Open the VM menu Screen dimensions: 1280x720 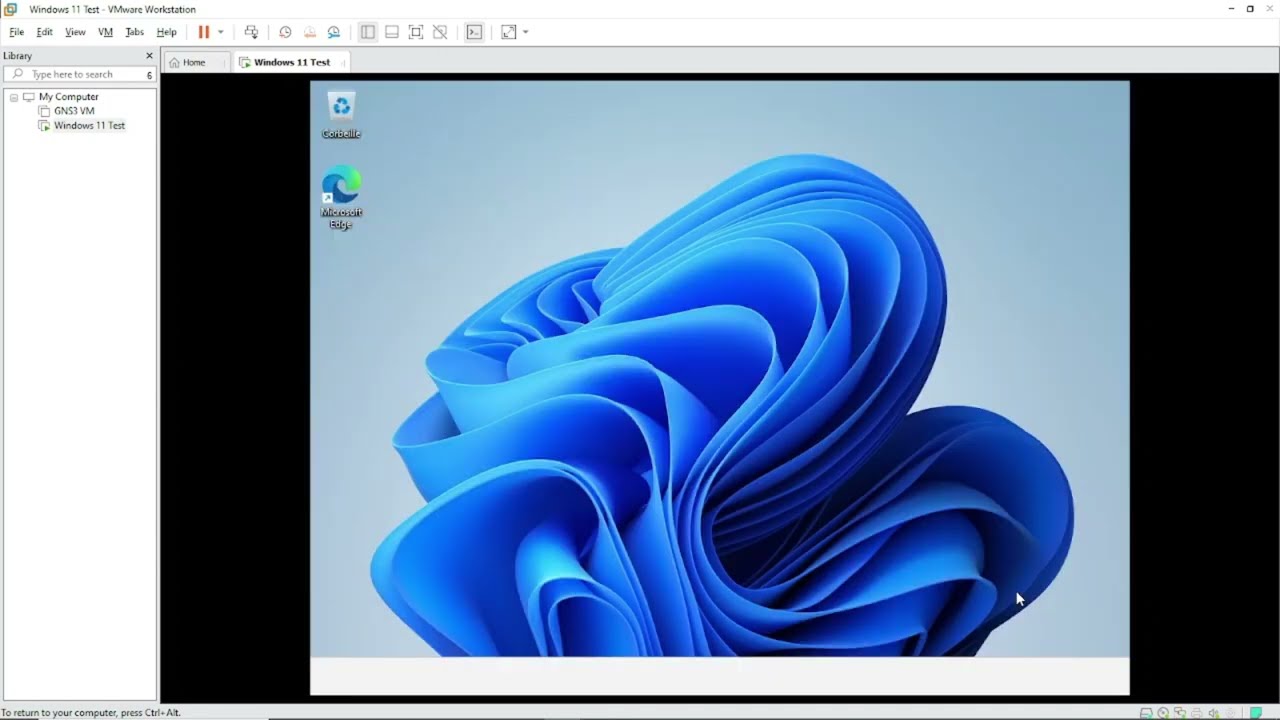point(105,32)
